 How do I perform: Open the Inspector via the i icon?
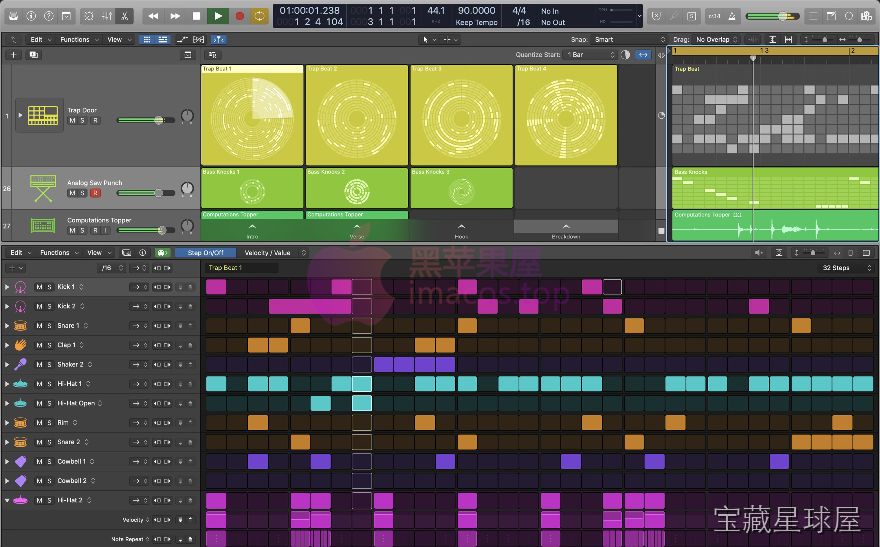[31, 16]
